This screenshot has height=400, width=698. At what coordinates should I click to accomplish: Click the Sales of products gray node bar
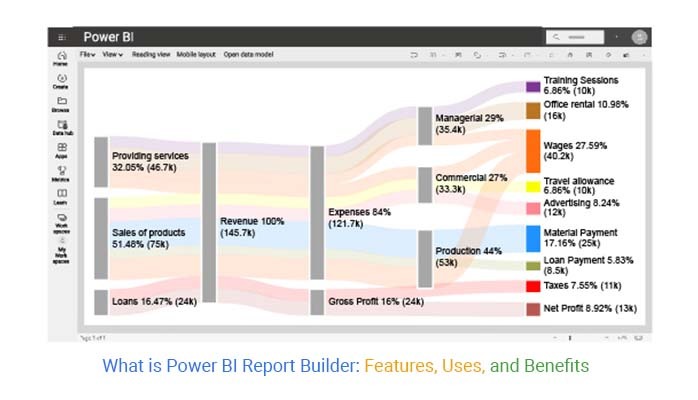(x=101, y=238)
